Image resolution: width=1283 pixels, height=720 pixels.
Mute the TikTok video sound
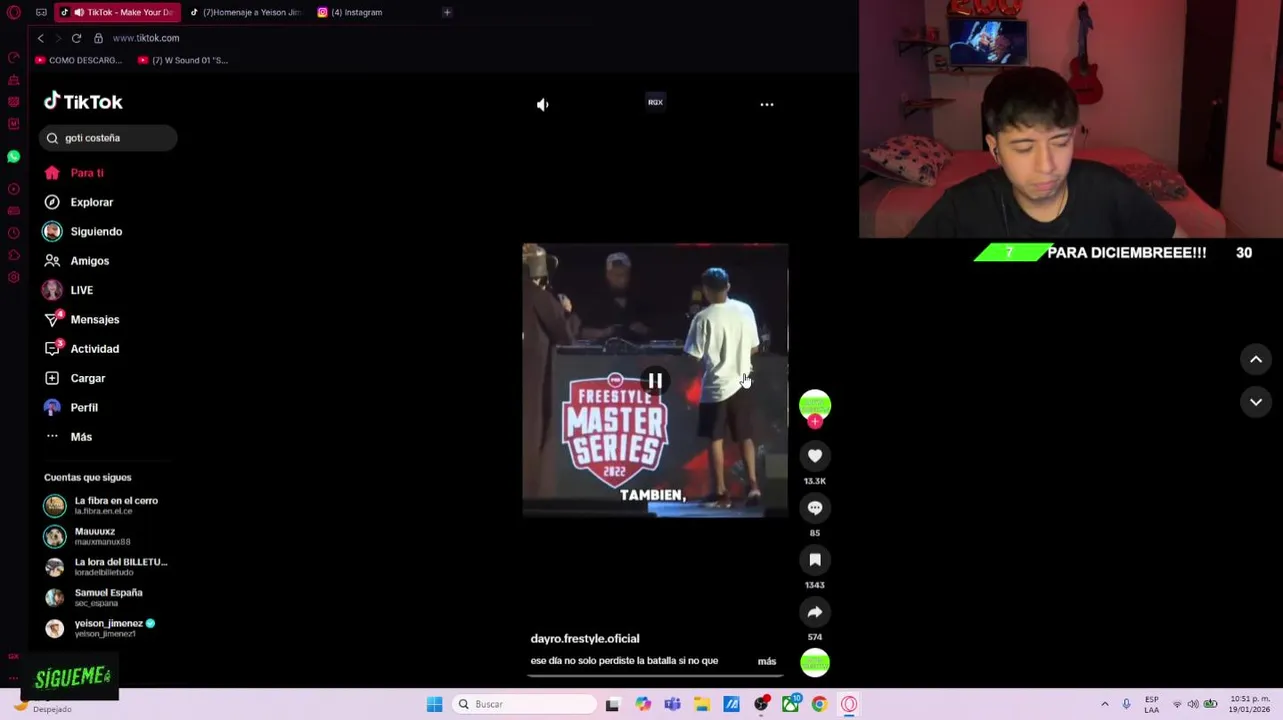coord(542,104)
